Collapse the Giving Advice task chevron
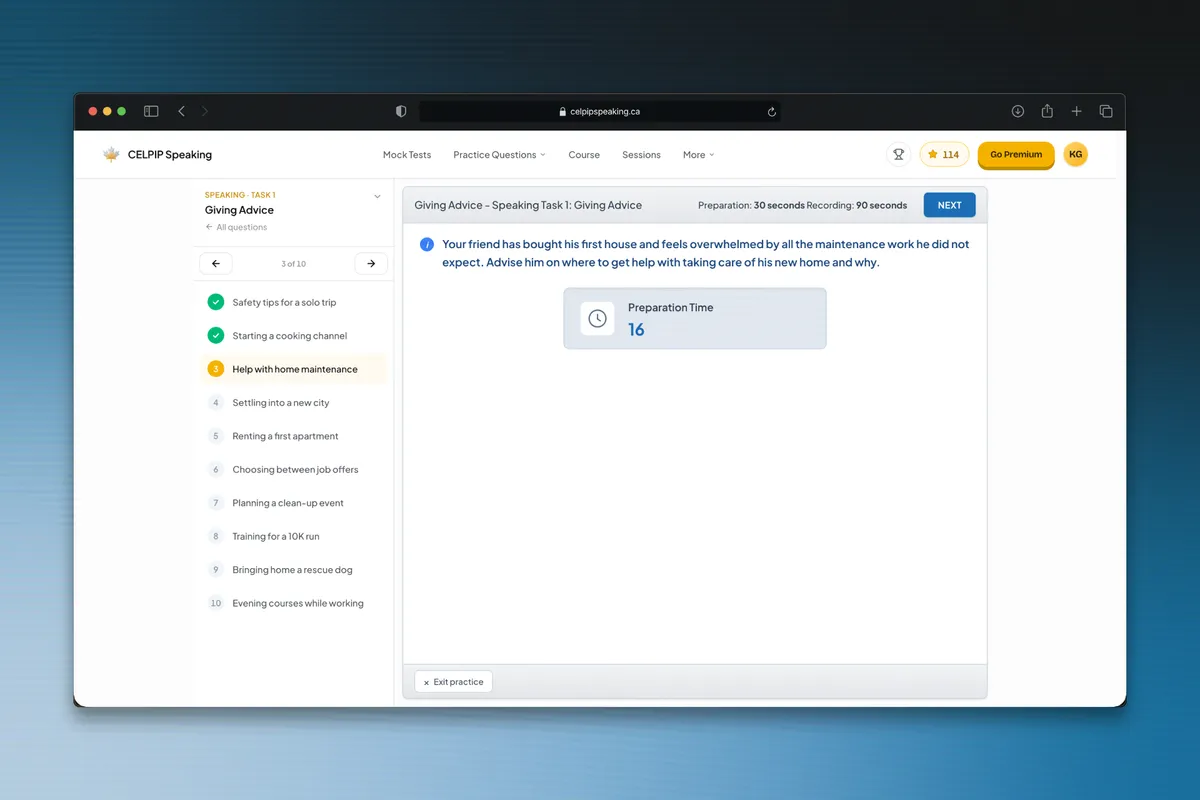Screen dimensions: 1200x800 click(x=377, y=196)
